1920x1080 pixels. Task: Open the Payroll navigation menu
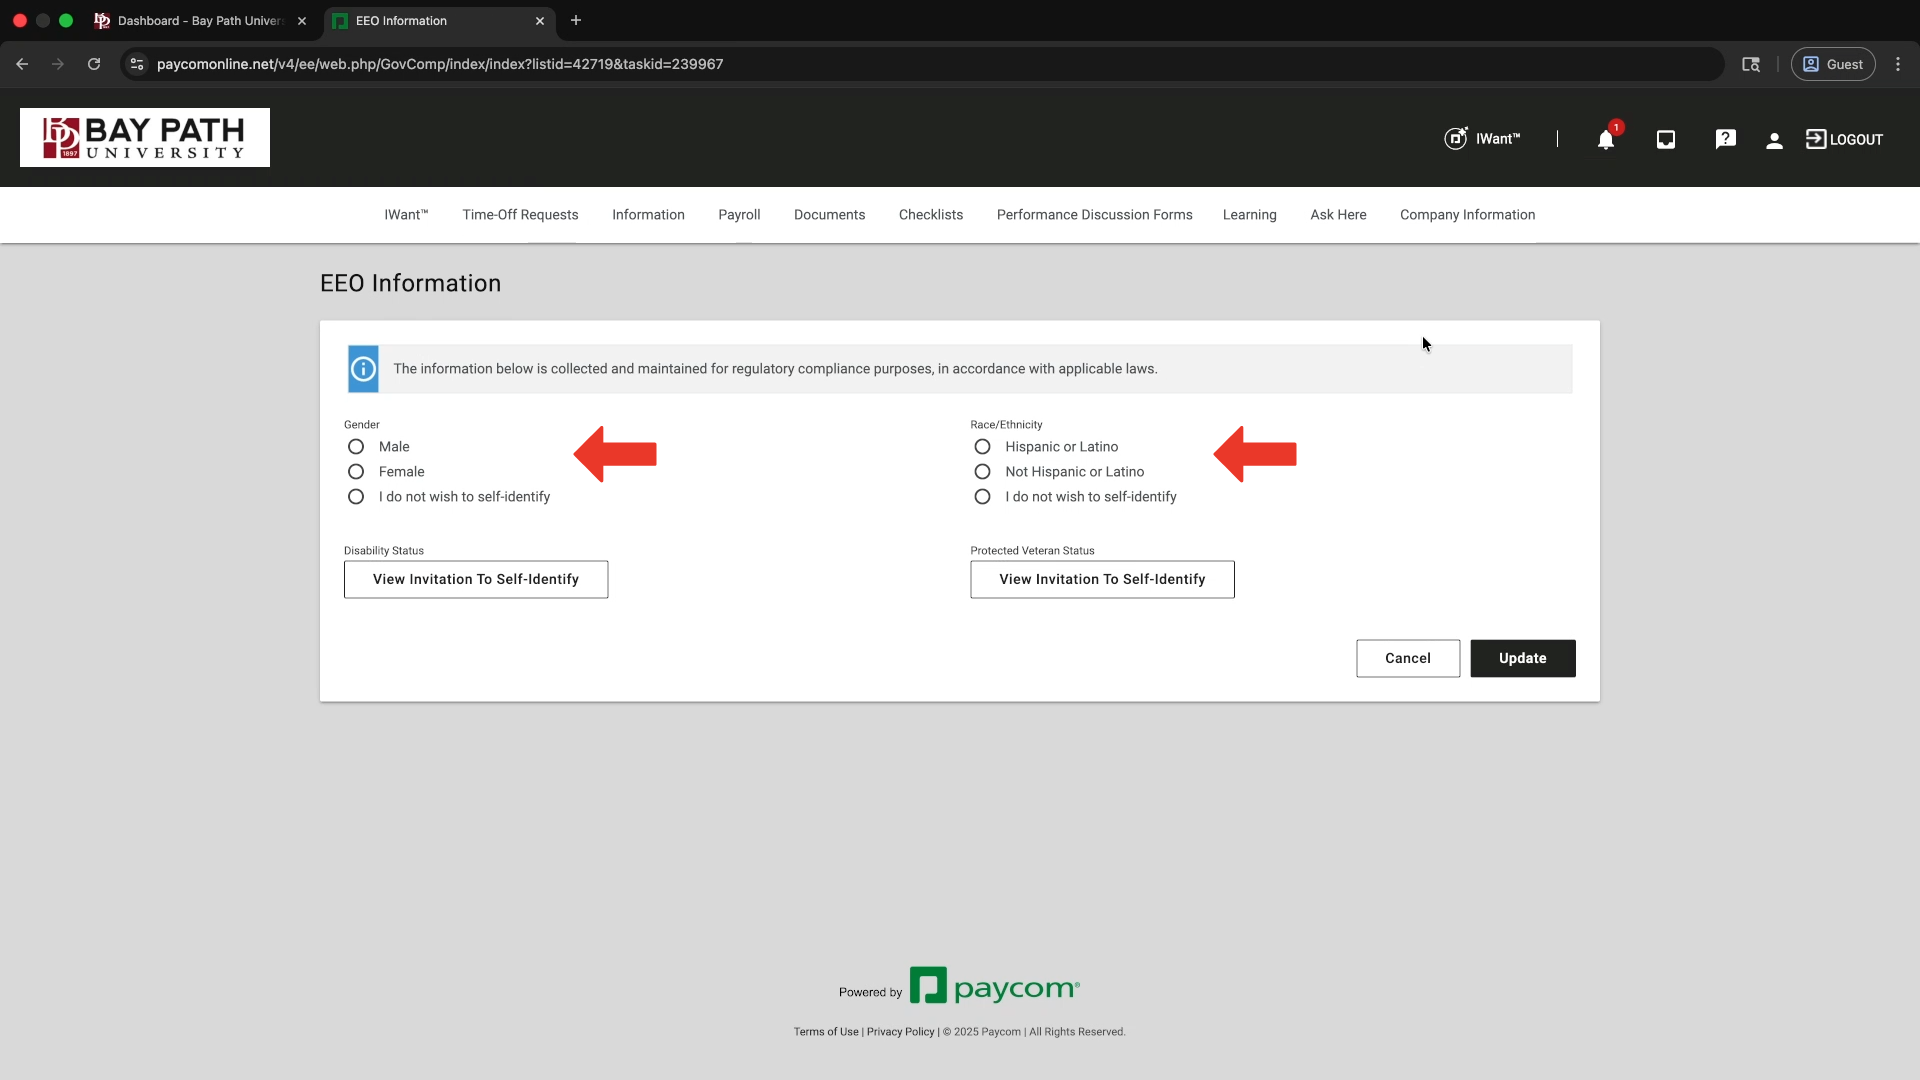pyautogui.click(x=739, y=215)
